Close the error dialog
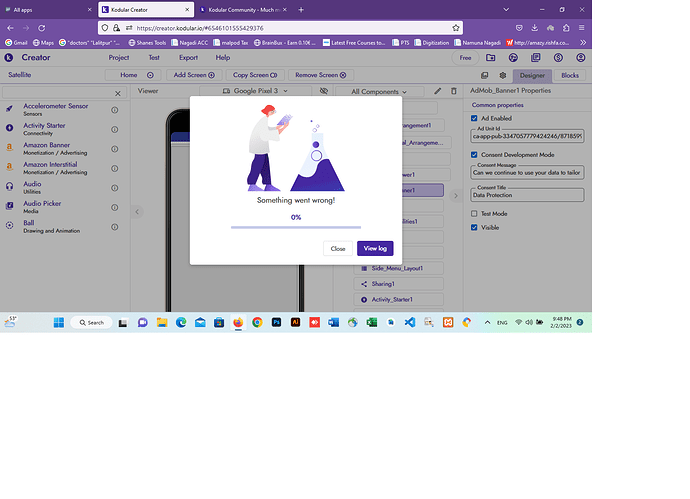690x499 pixels. click(338, 249)
